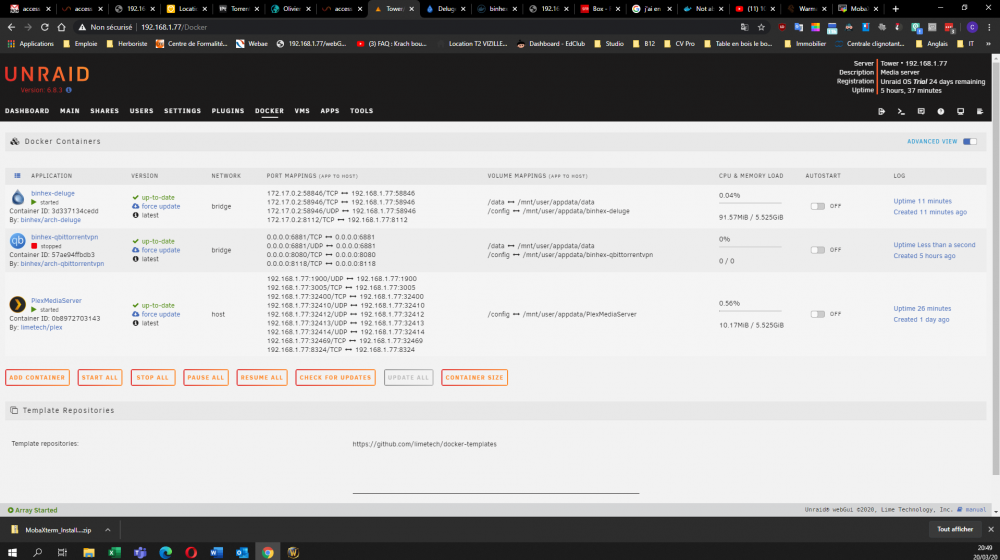This screenshot has width=1000, height=560.
Task: Click the Add Container button
Action: click(x=37, y=378)
